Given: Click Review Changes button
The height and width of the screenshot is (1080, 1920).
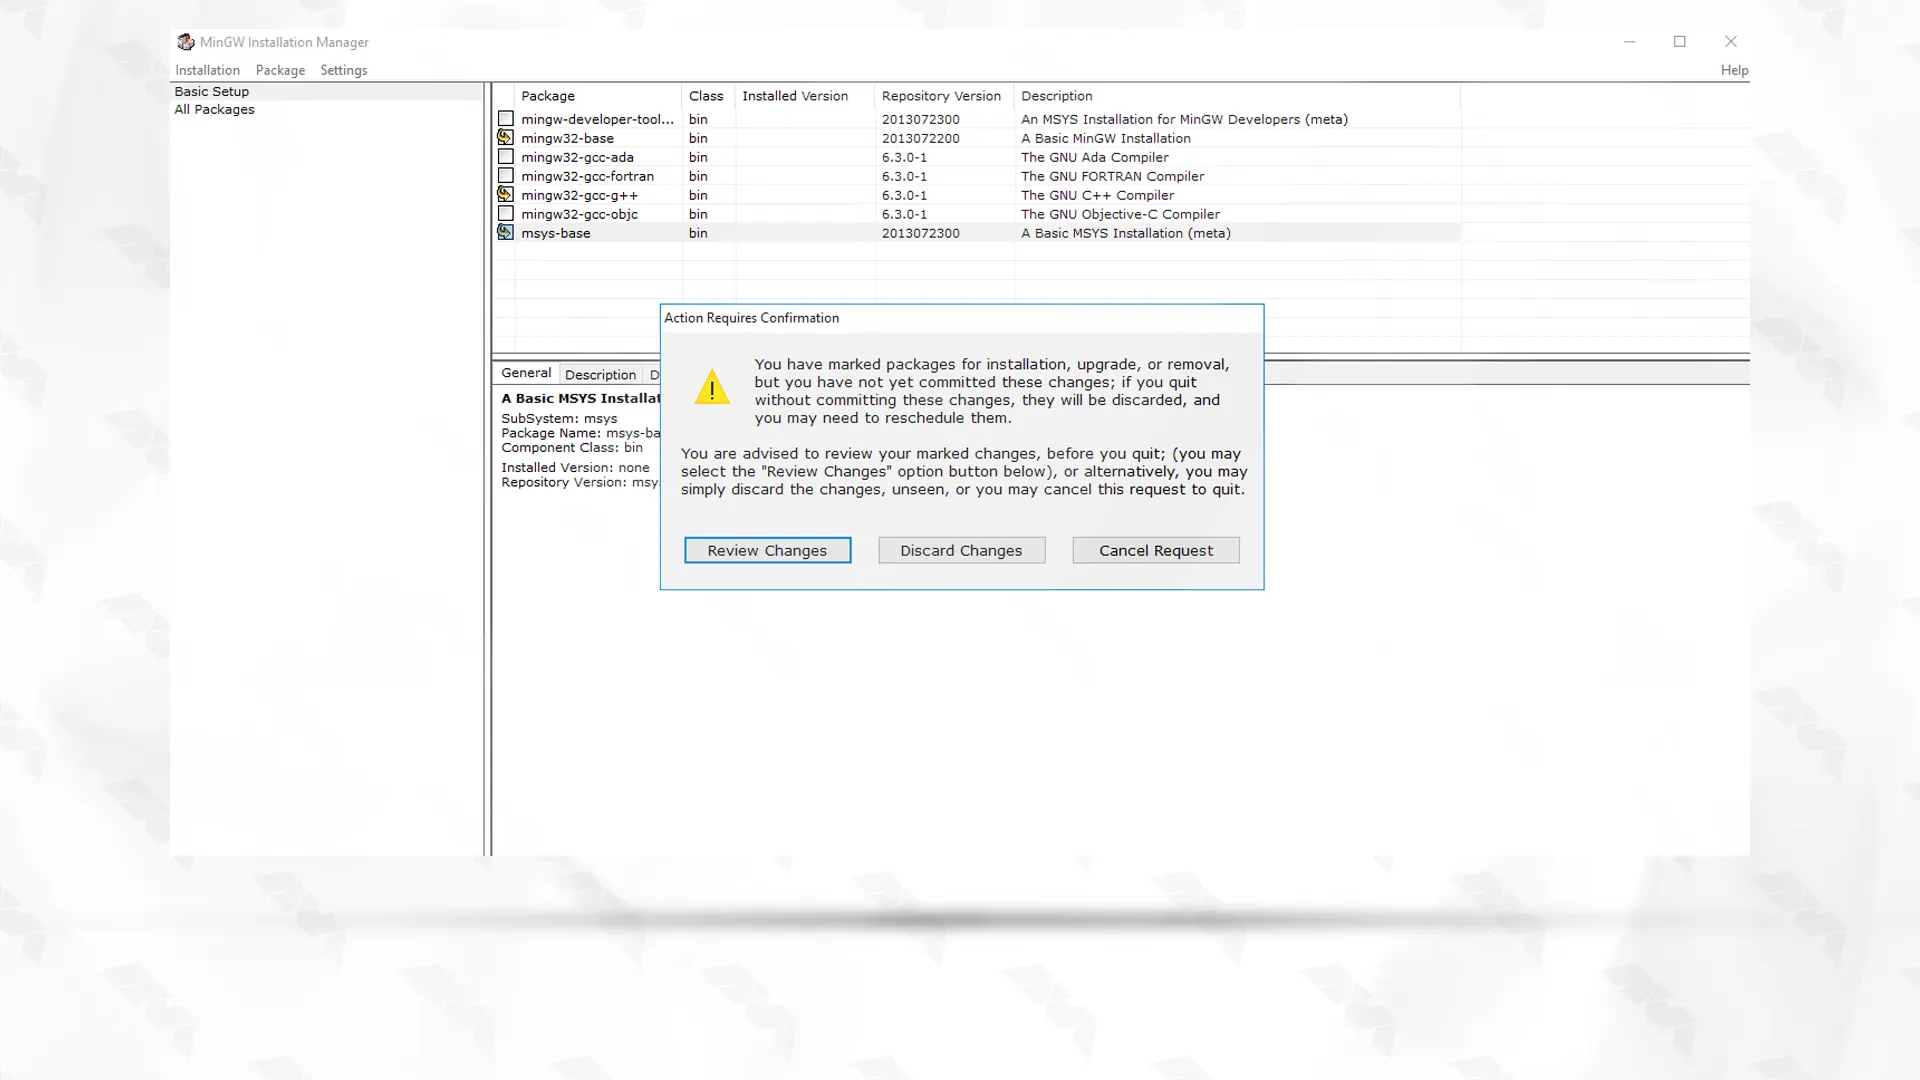Looking at the screenshot, I should pyautogui.click(x=766, y=550).
